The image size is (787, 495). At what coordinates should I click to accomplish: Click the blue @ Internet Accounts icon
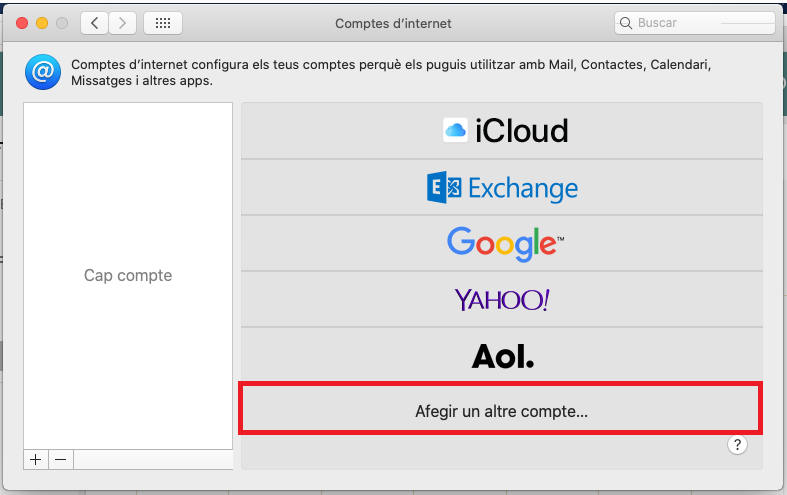(43, 72)
